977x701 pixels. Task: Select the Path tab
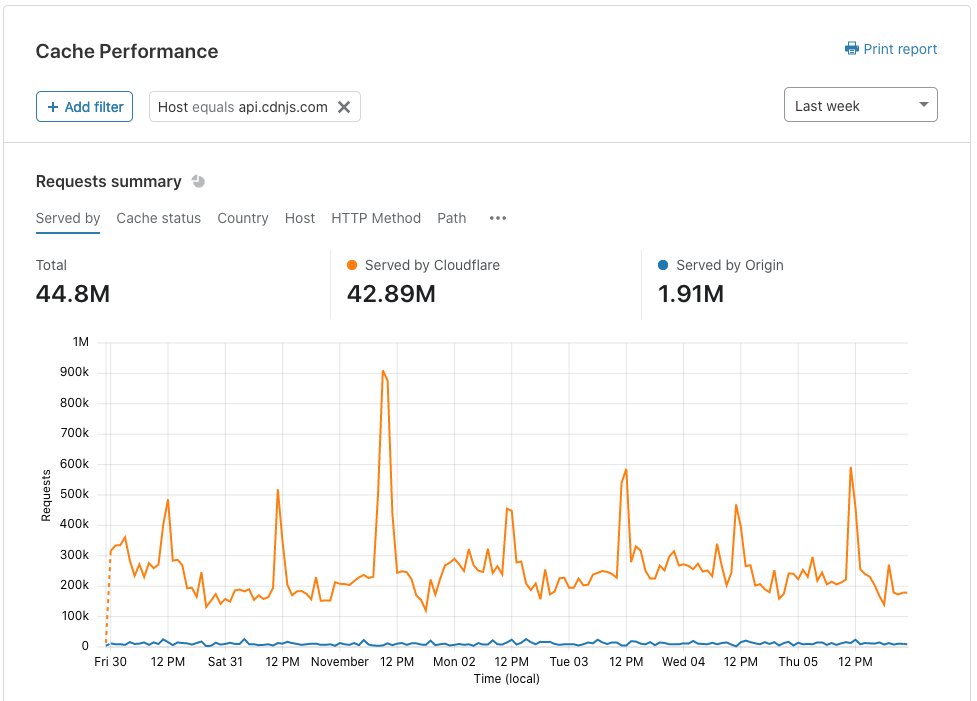[452, 218]
